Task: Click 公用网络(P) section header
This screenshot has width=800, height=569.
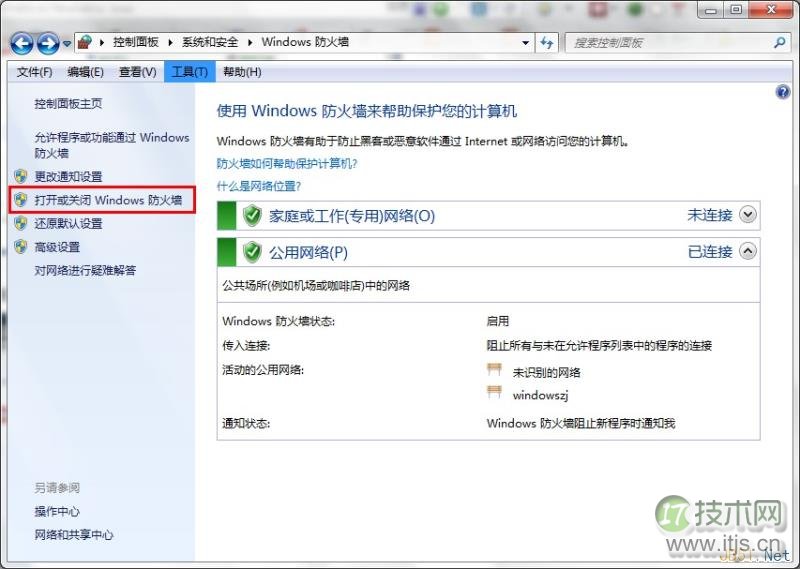Action: point(309,253)
